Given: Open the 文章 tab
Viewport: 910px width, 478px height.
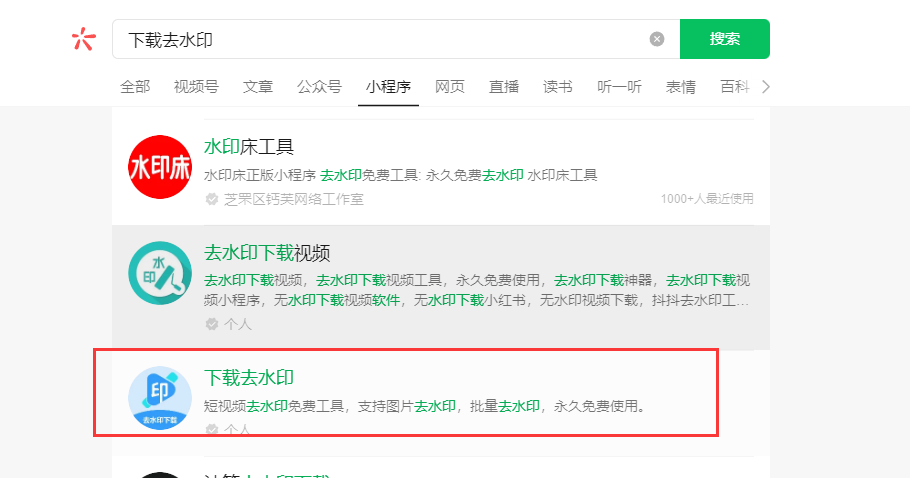Looking at the screenshot, I should pyautogui.click(x=258, y=87).
